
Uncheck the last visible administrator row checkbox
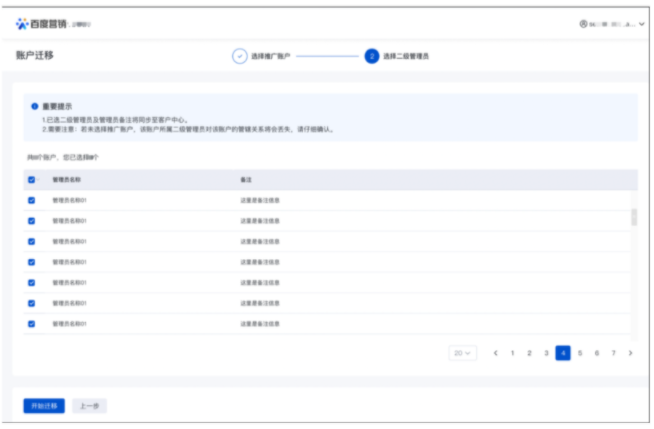tap(31, 324)
